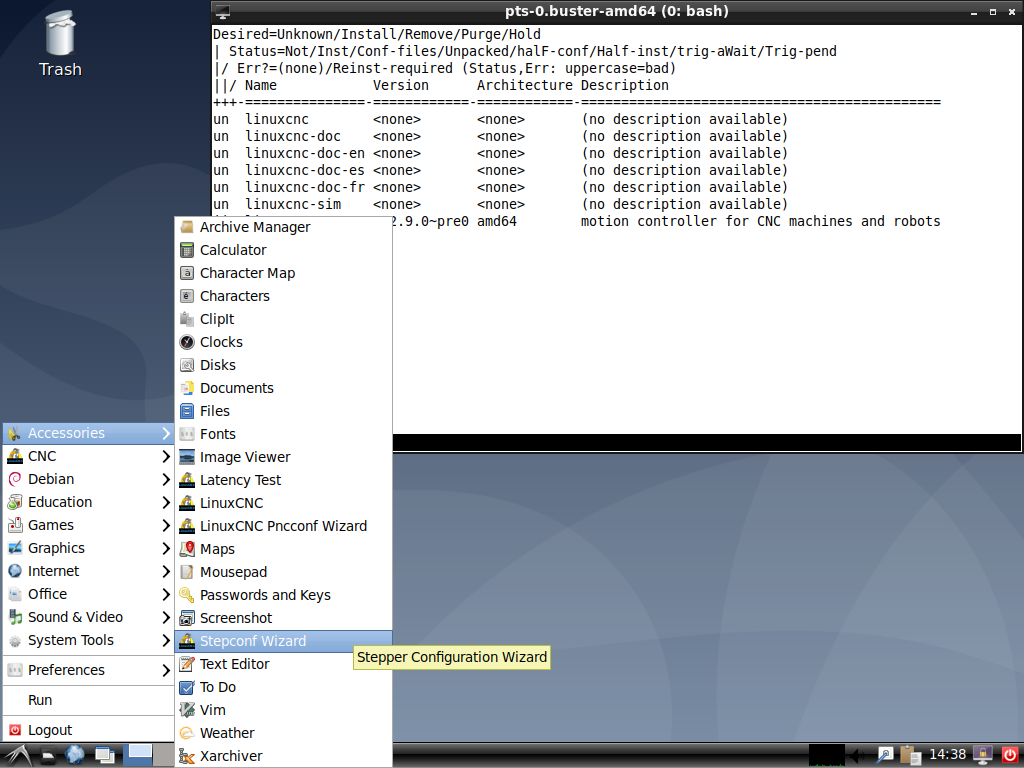Expand the Internet submenu
The image size is (1024, 768).
(88, 571)
